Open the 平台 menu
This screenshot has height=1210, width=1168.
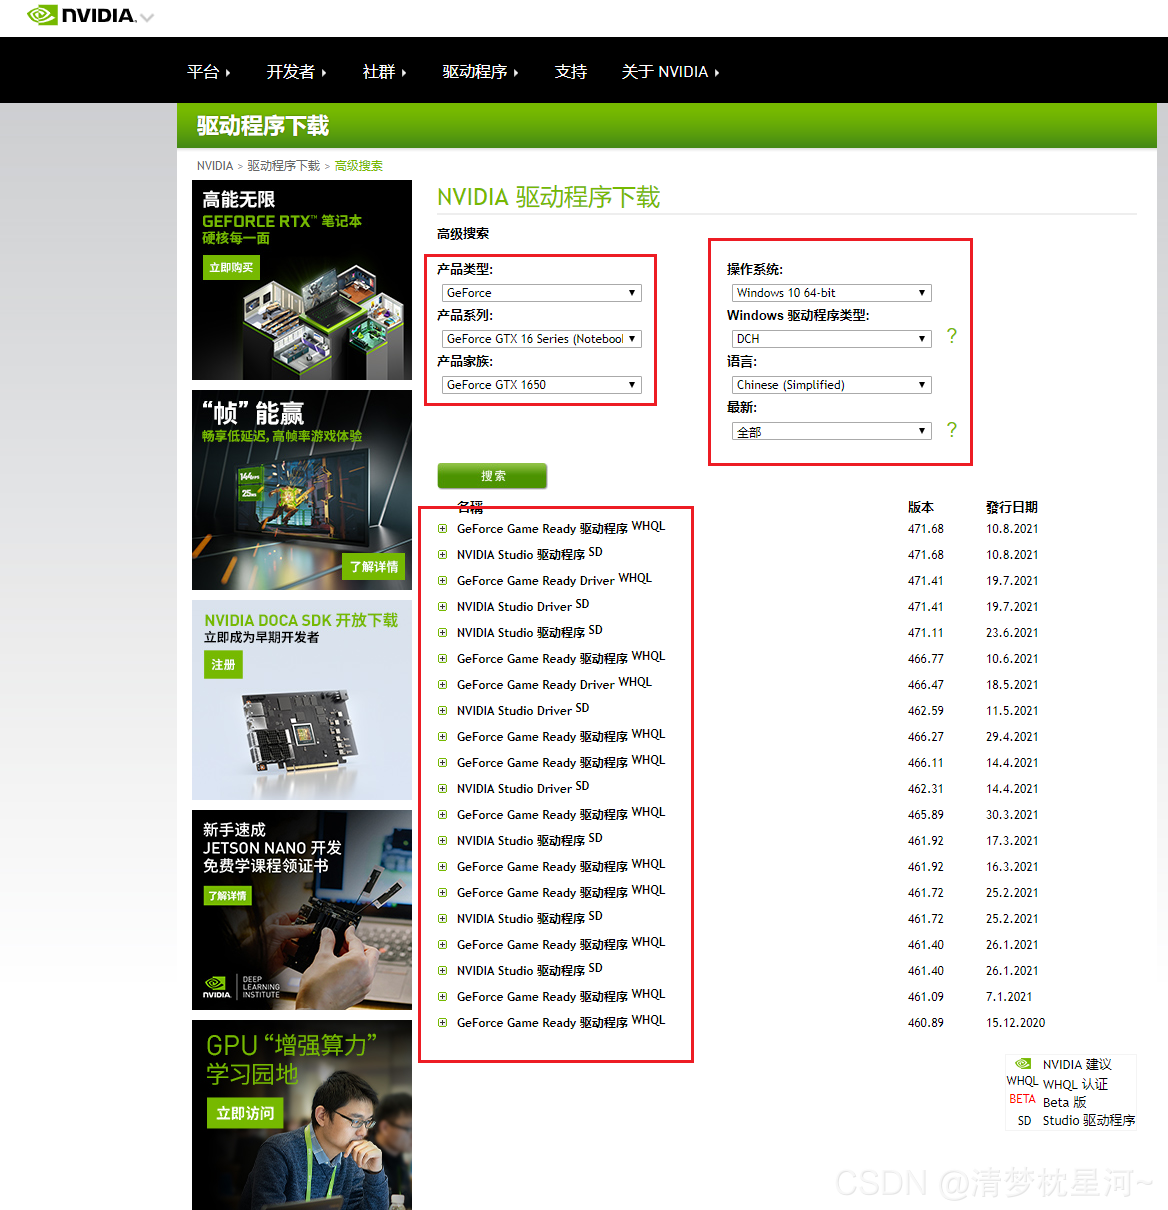(x=208, y=72)
